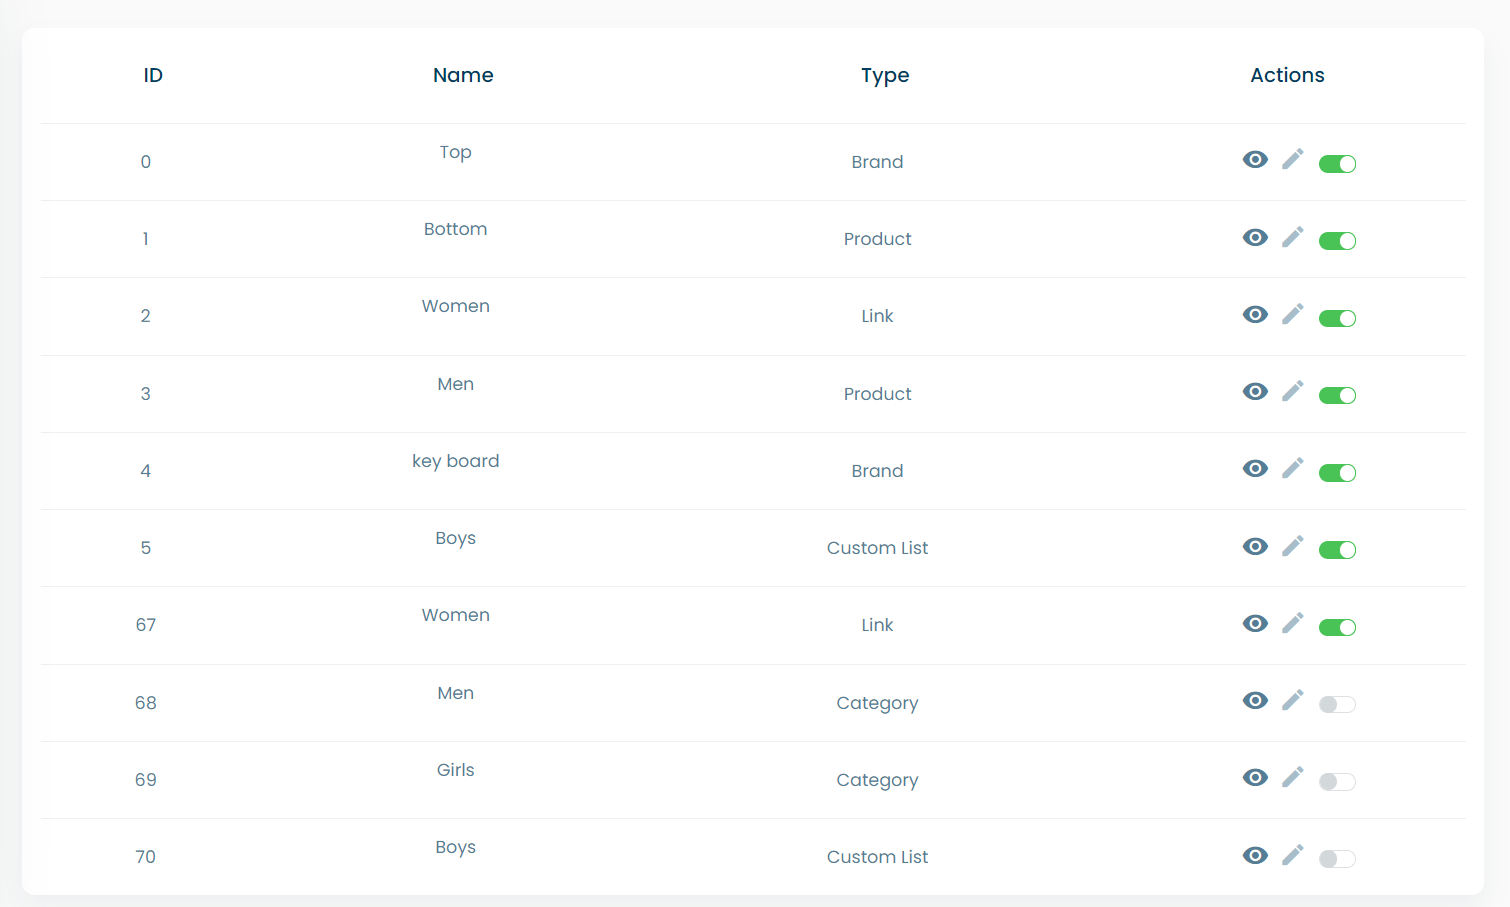Screen dimensions: 1510x907
Task: Enable toggle for row ID 70
Action: pyautogui.click(x=1337, y=859)
